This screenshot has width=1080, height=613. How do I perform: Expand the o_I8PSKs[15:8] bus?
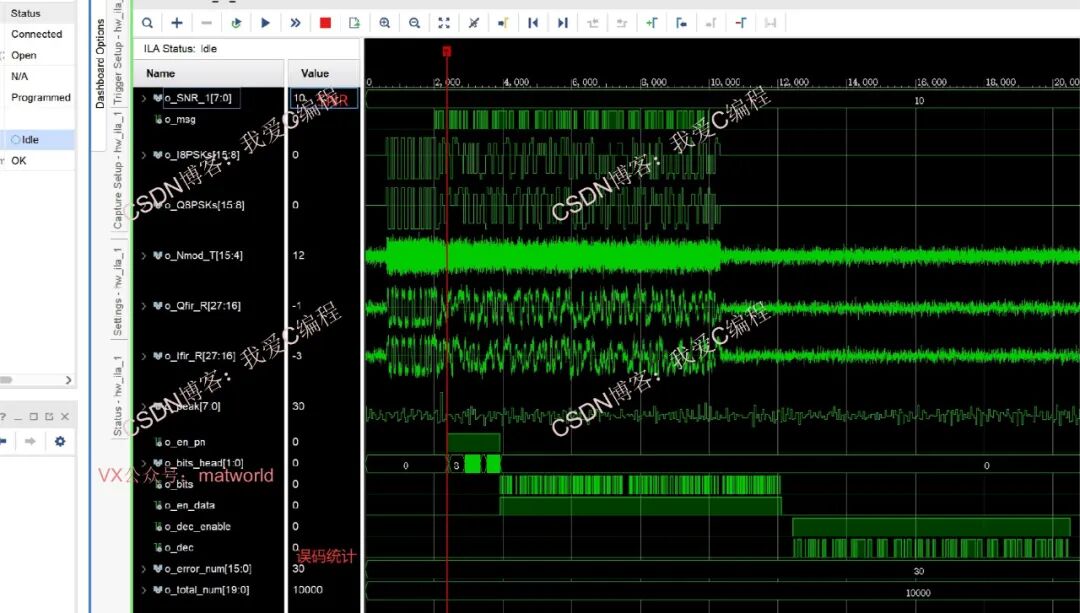[144, 155]
